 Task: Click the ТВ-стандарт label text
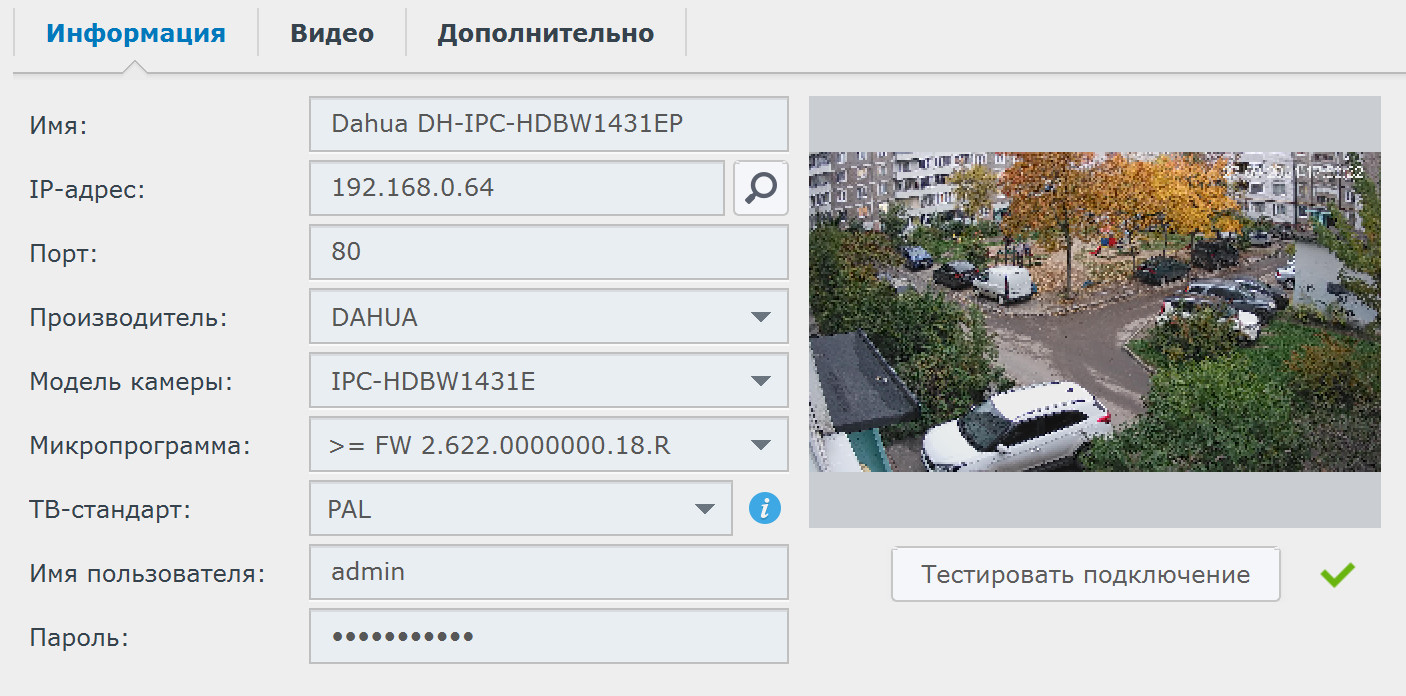tap(110, 510)
